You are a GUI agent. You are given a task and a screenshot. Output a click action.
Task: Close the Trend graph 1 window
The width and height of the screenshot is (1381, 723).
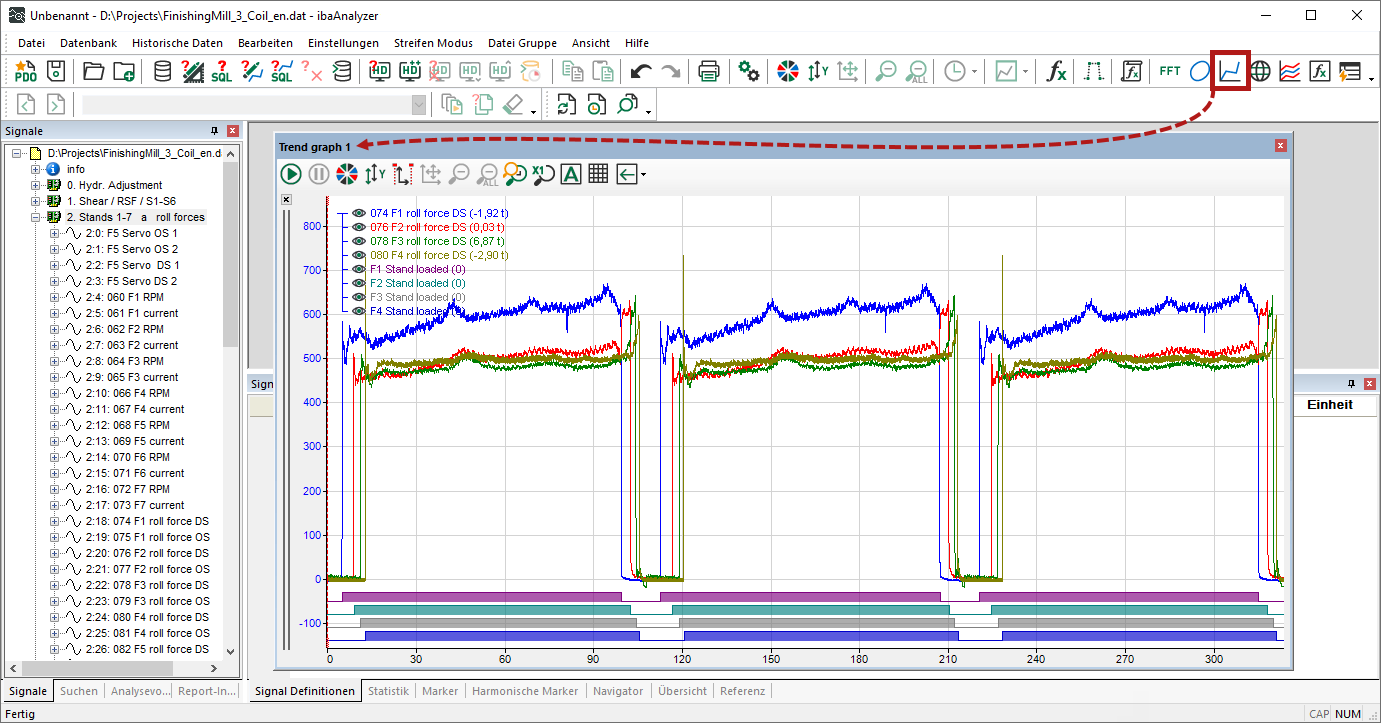[1281, 146]
